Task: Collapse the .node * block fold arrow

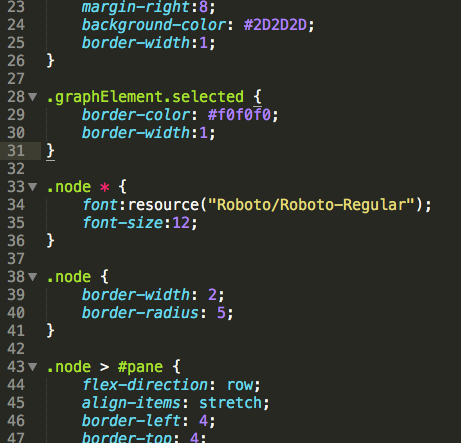Action: (33, 187)
